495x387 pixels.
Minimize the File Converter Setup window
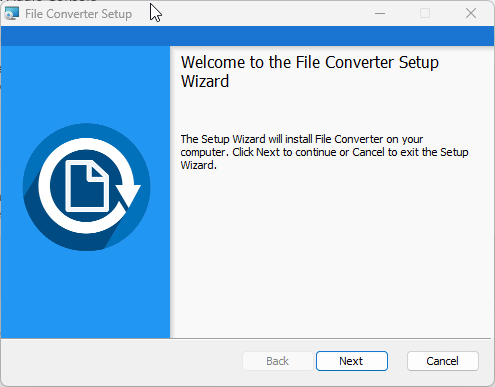(380, 13)
